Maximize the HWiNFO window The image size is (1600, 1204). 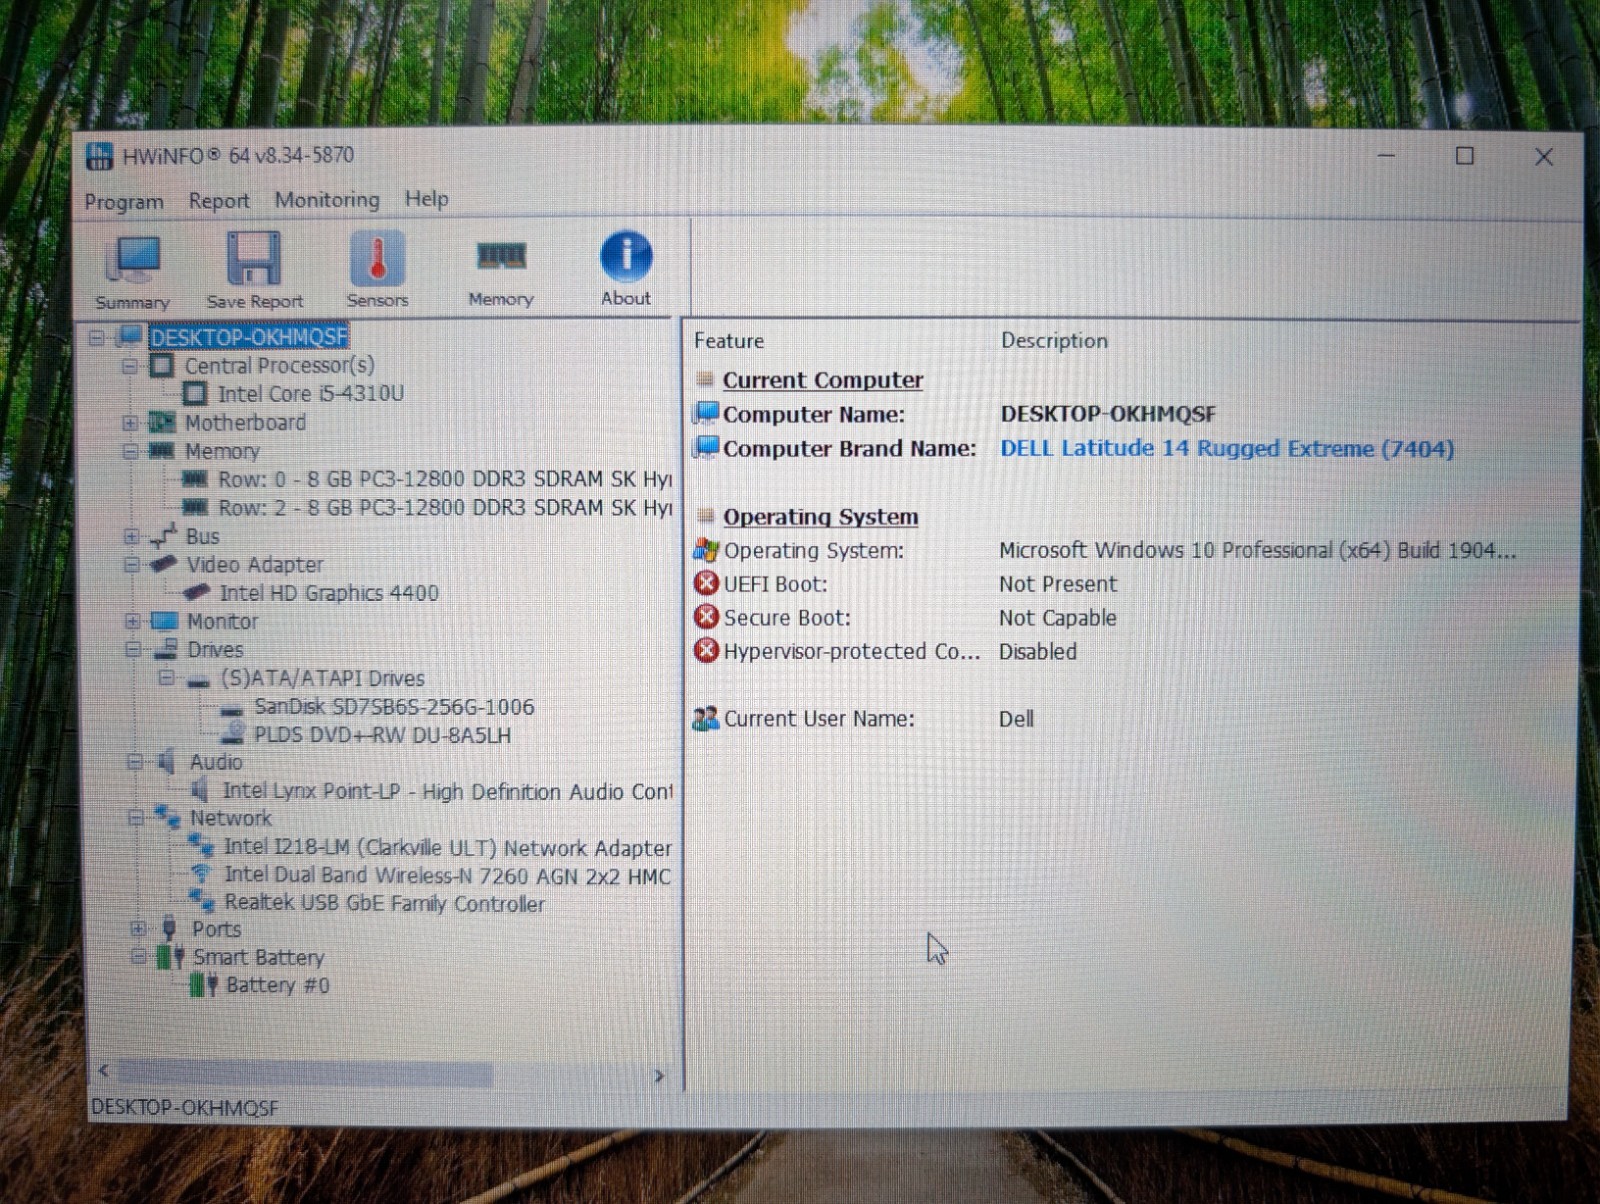point(1465,156)
